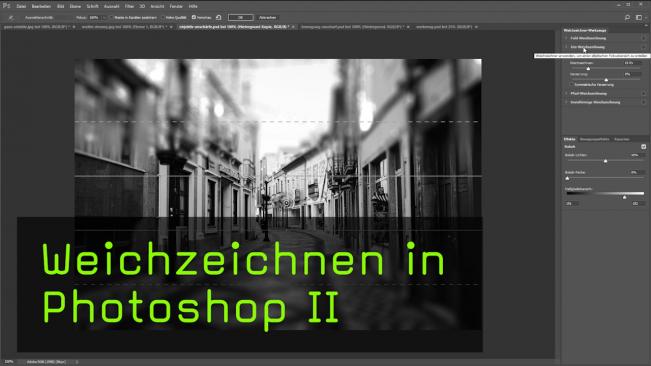Confirm the blur gallery with OK
Viewport: 651px width, 366px height.
pyautogui.click(x=240, y=17)
